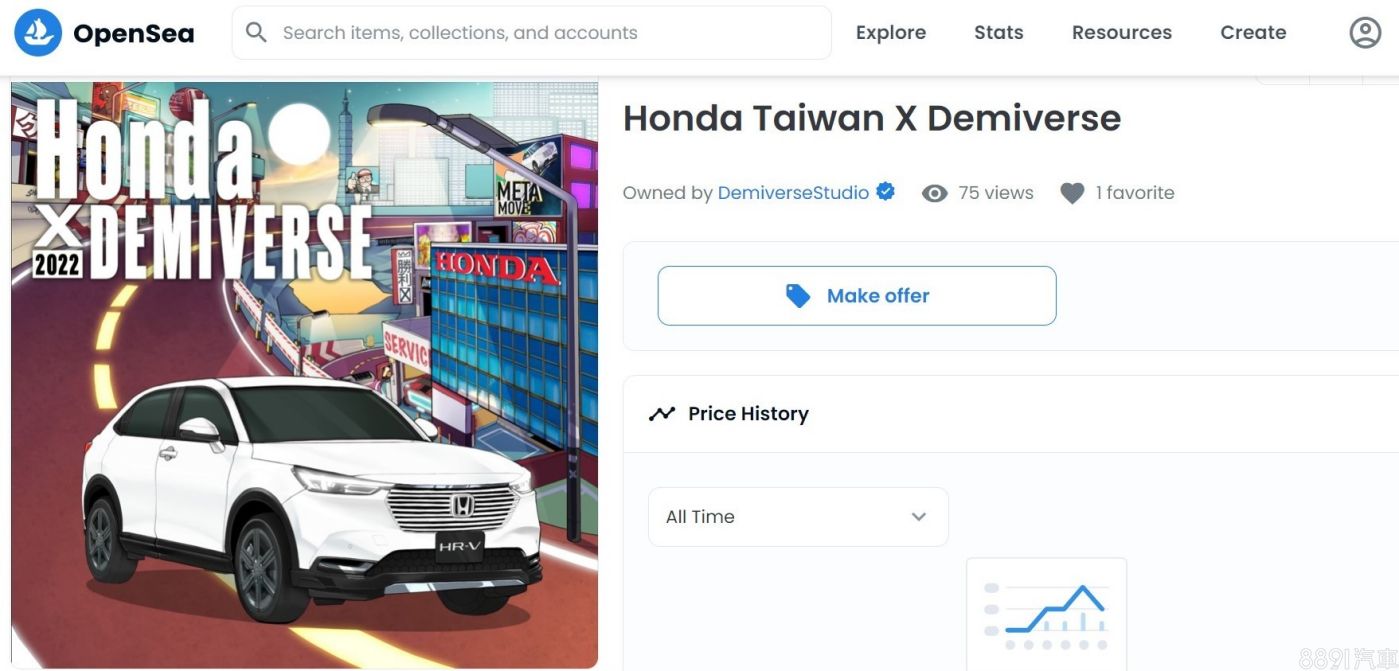The height and width of the screenshot is (671, 1399).
Task: Open the DemiverseStudio owner link
Action: coord(793,193)
